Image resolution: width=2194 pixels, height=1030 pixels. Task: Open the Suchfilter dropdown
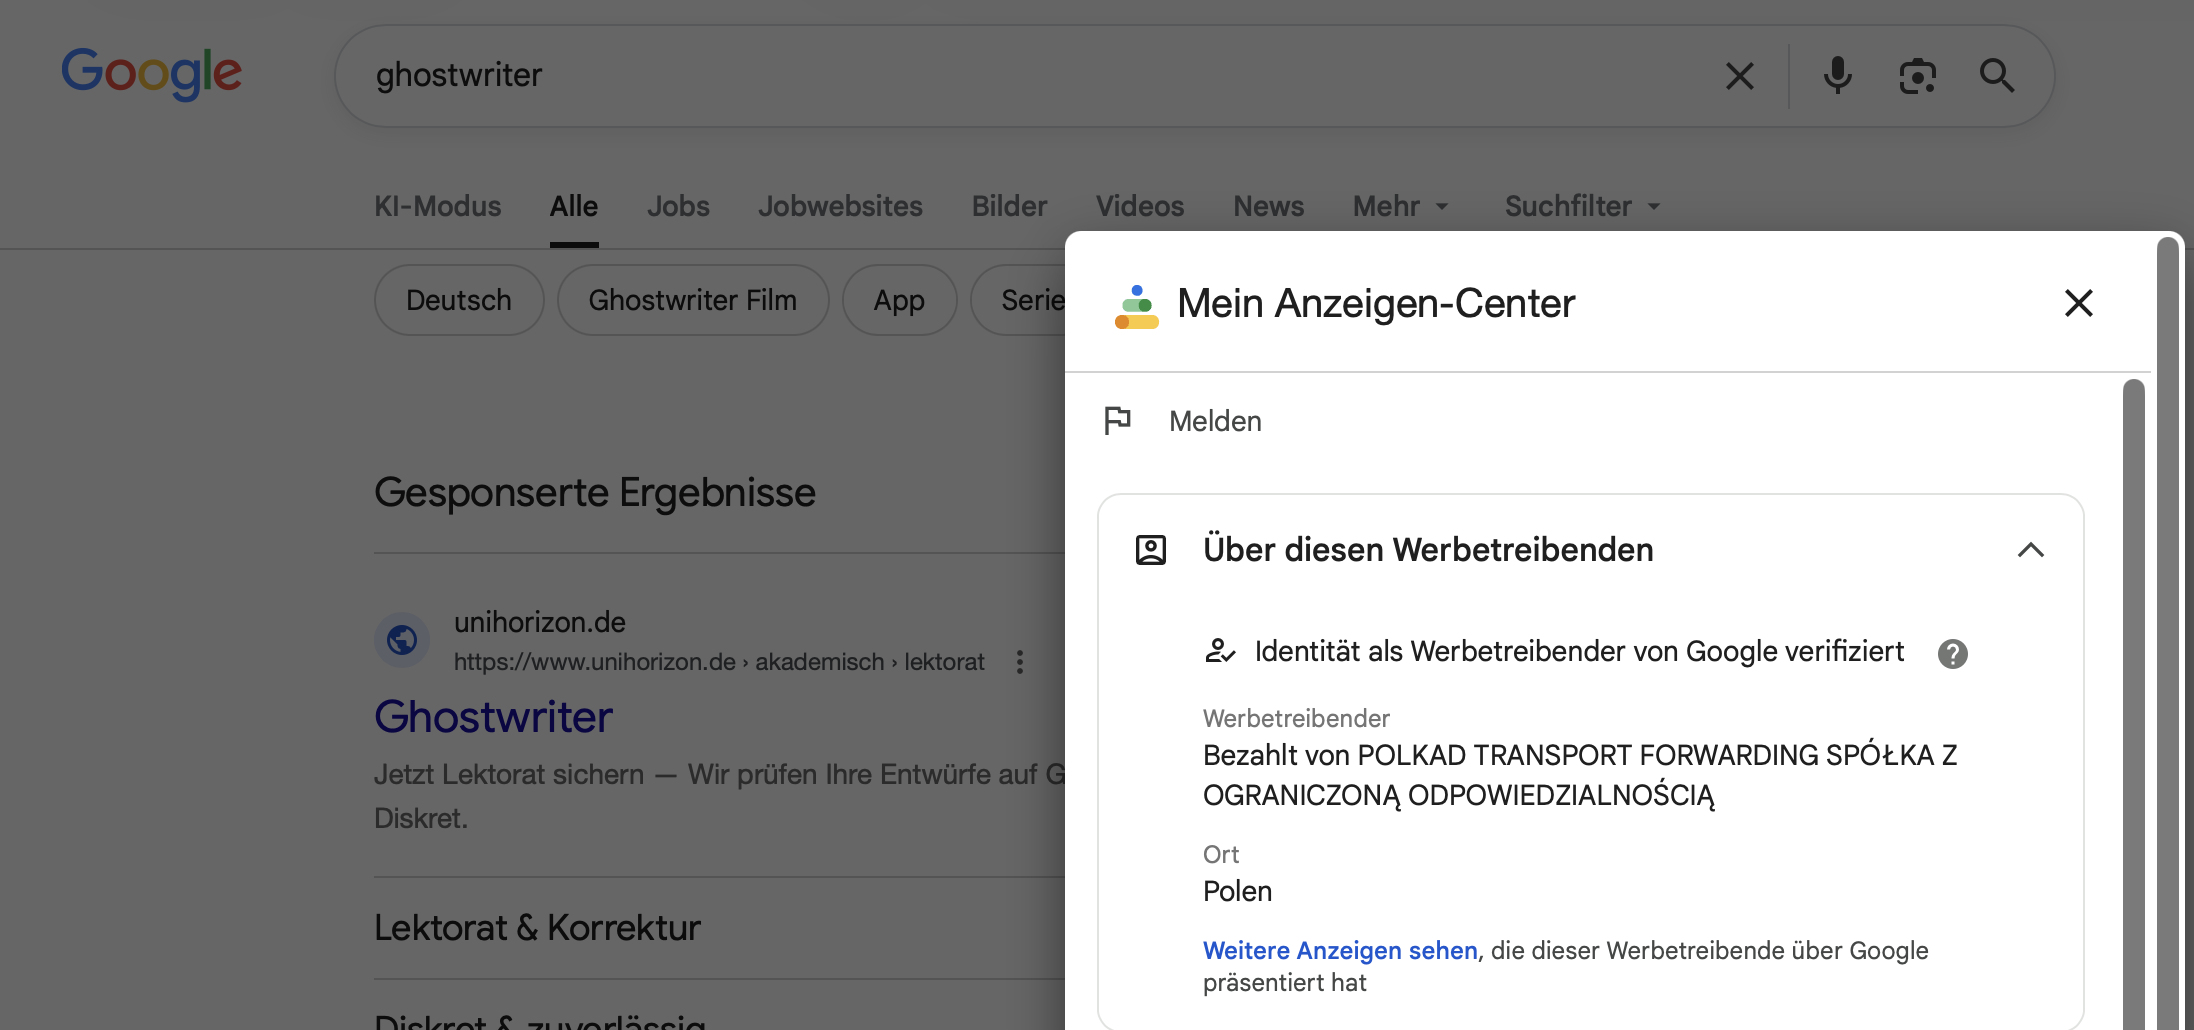pyautogui.click(x=1583, y=206)
